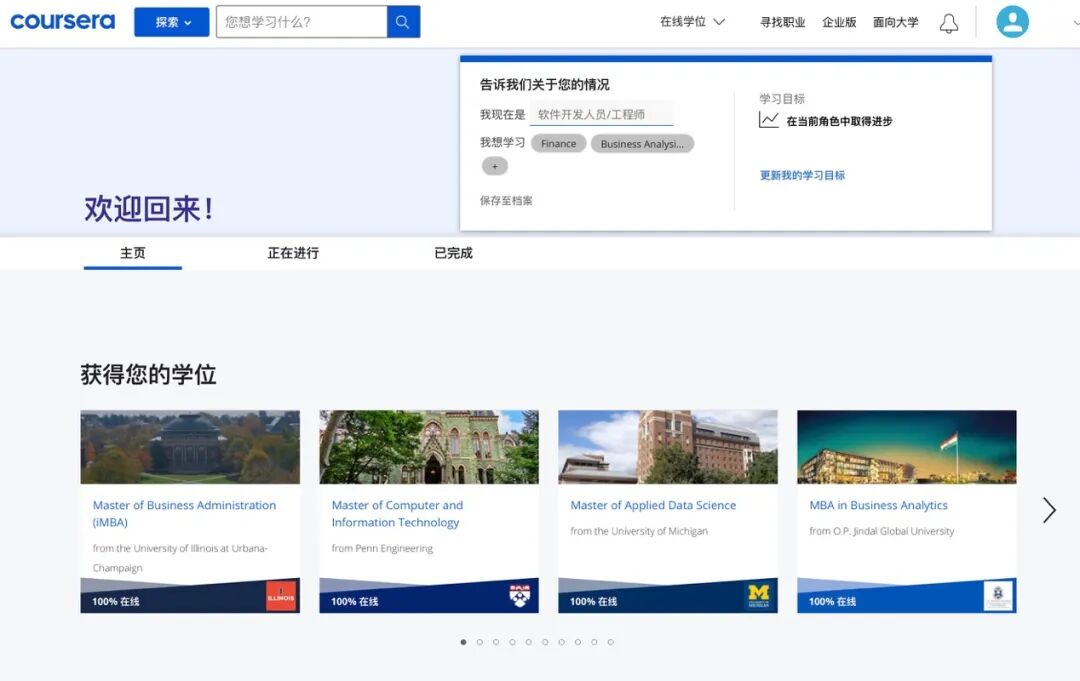Click the magnifier search button
This screenshot has width=1080, height=681.
tap(403, 22)
